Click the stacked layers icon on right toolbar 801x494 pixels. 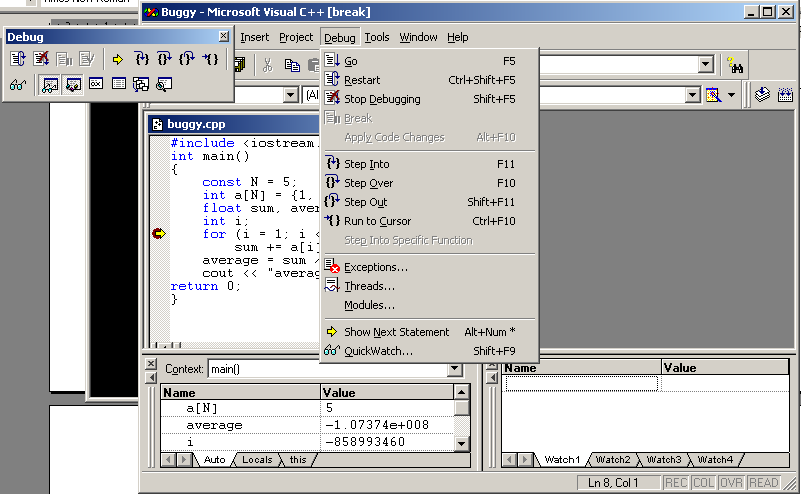pyautogui.click(x=762, y=95)
